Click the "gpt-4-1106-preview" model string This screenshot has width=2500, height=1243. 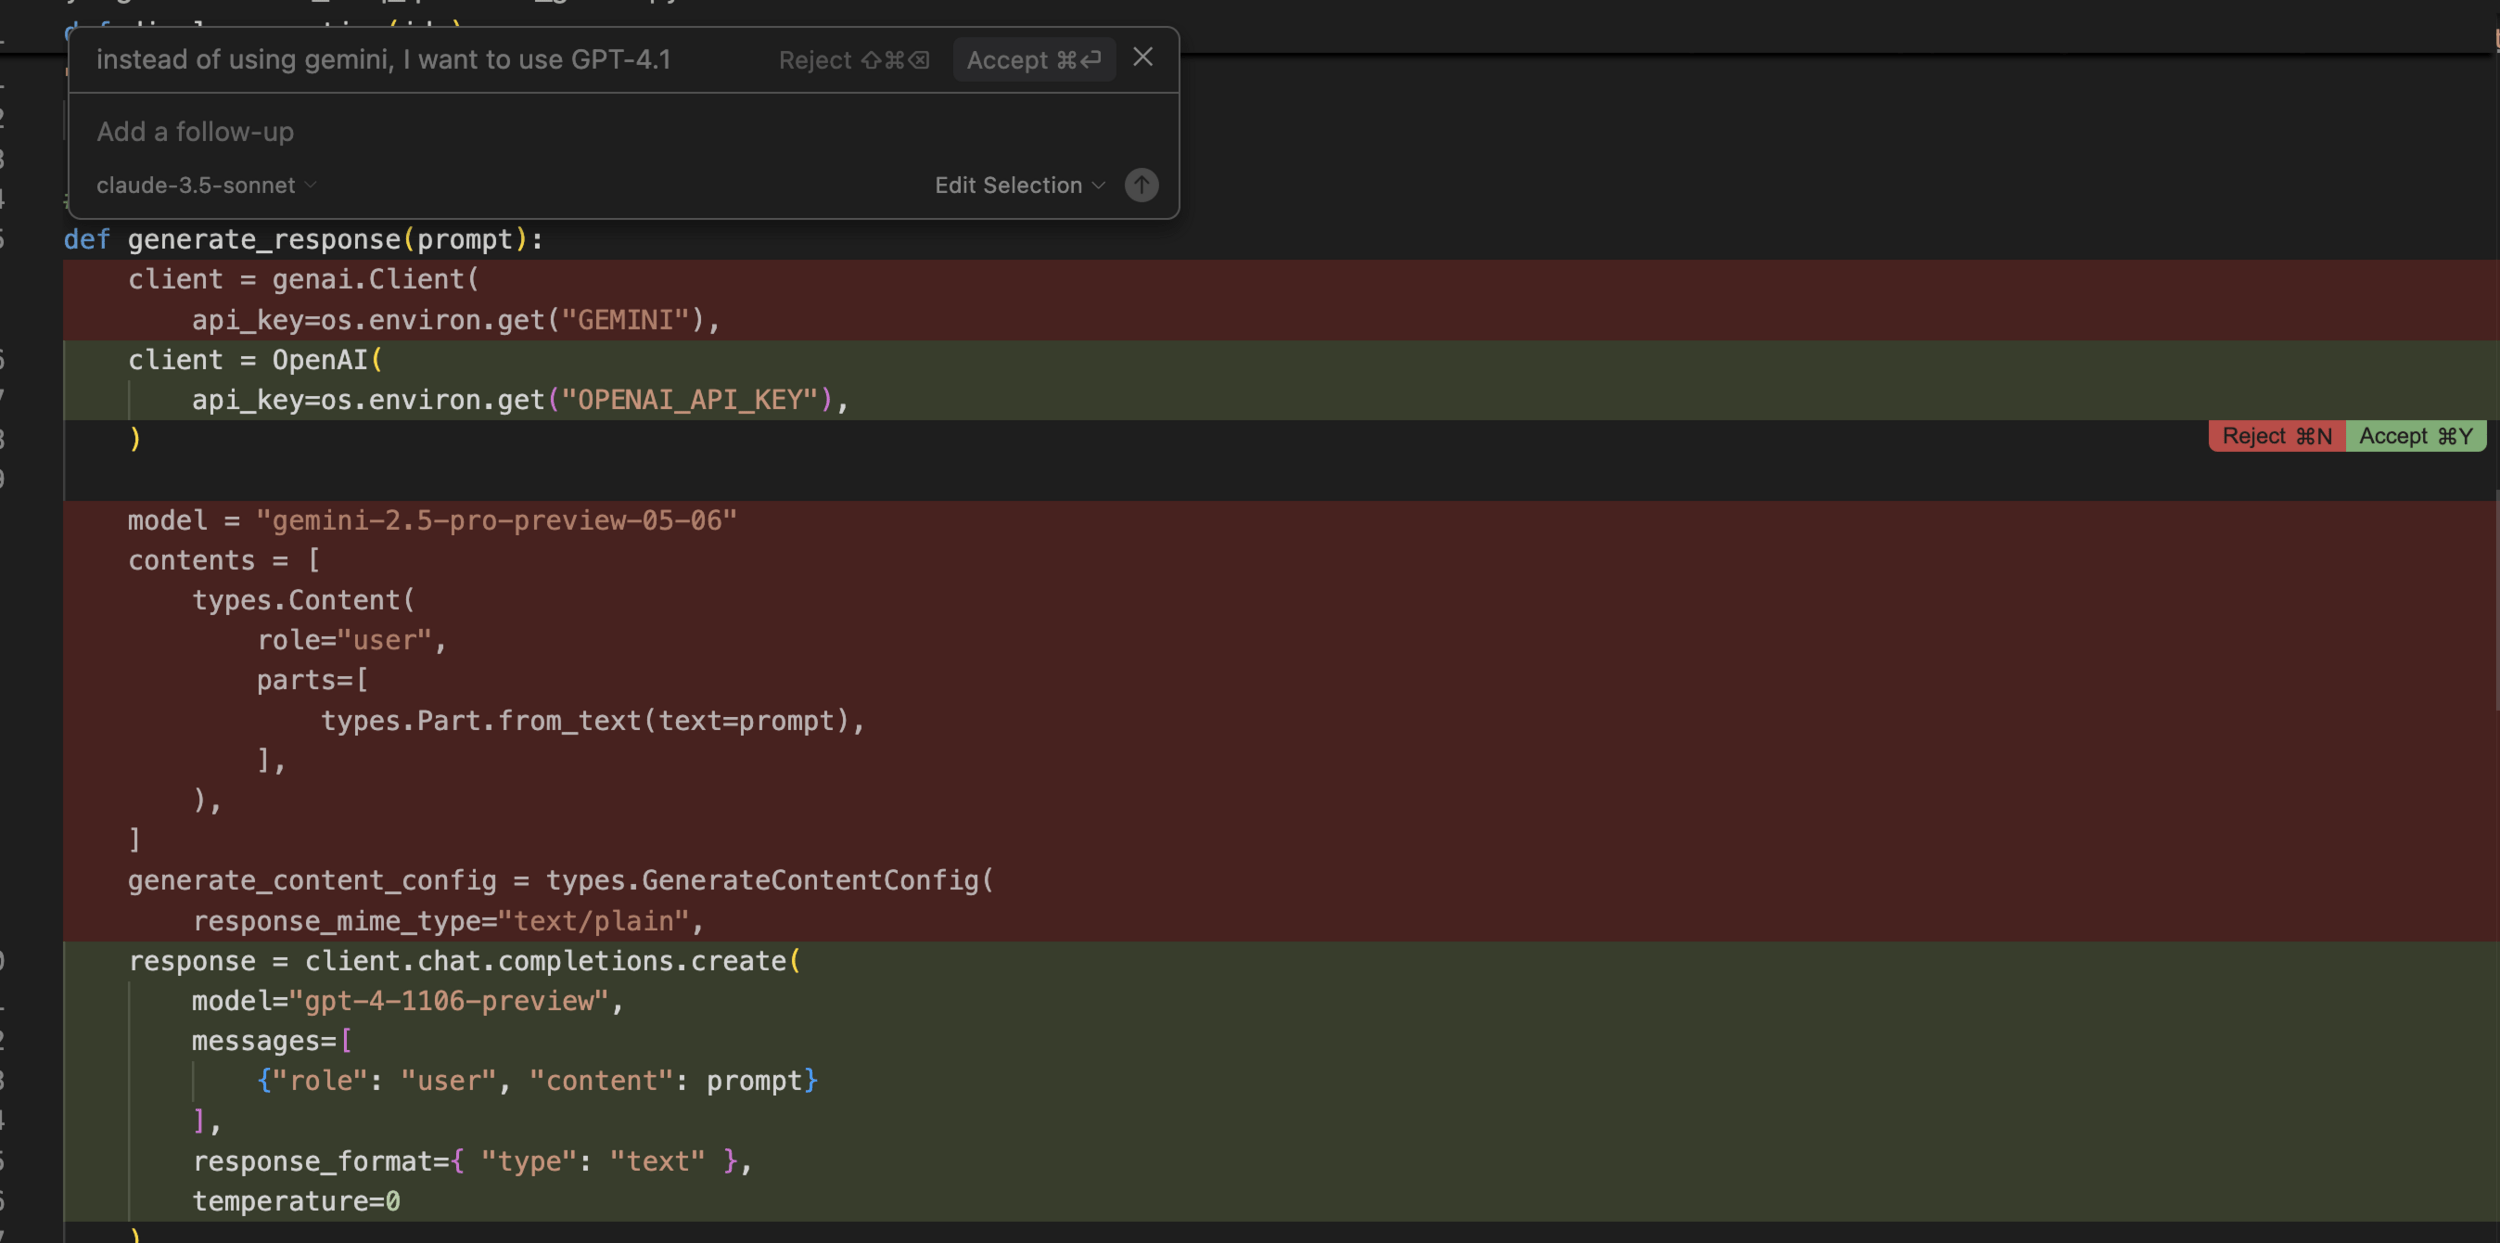coord(448,1001)
